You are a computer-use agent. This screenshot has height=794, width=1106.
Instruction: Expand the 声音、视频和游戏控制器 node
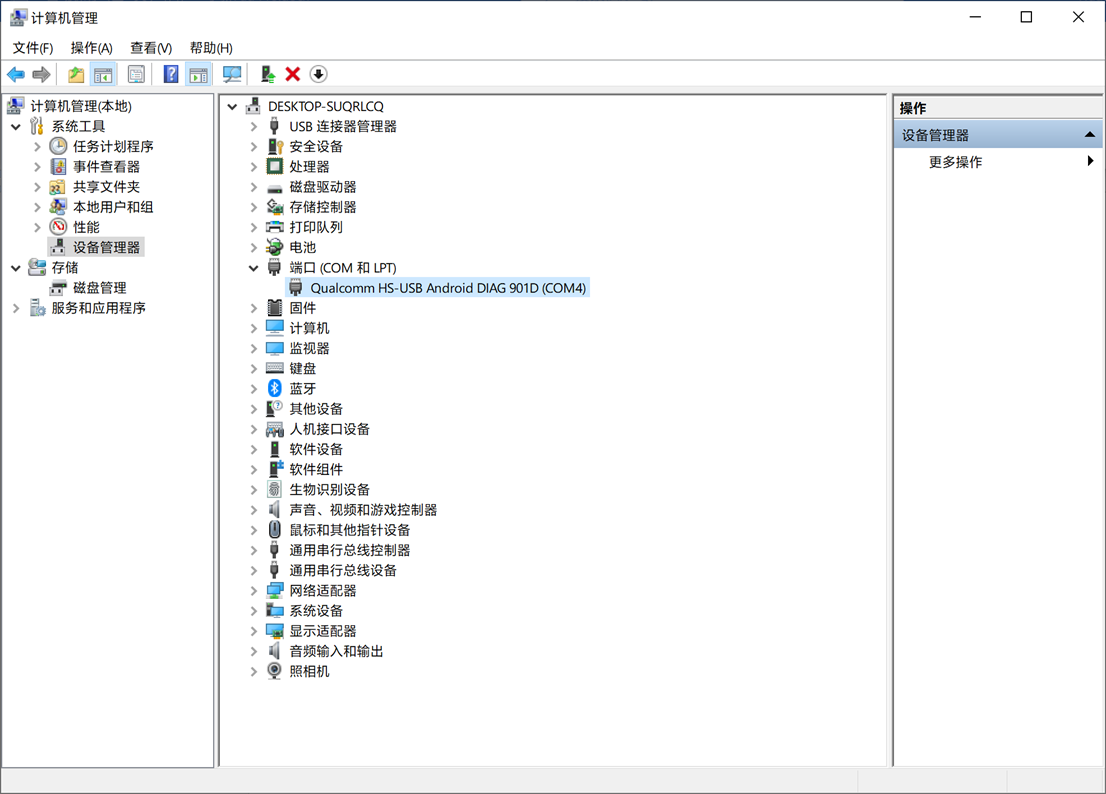coord(254,510)
